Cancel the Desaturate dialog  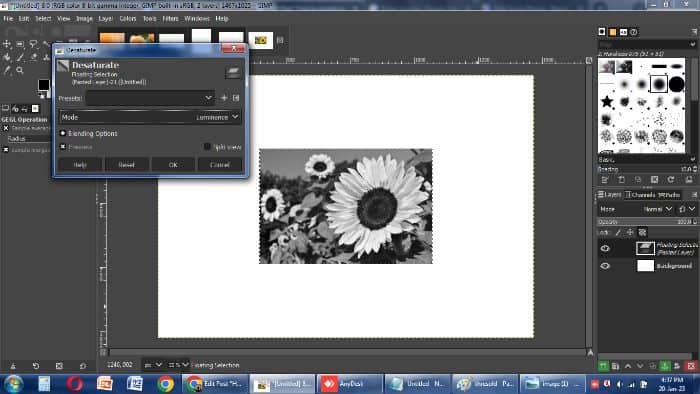[x=220, y=165]
